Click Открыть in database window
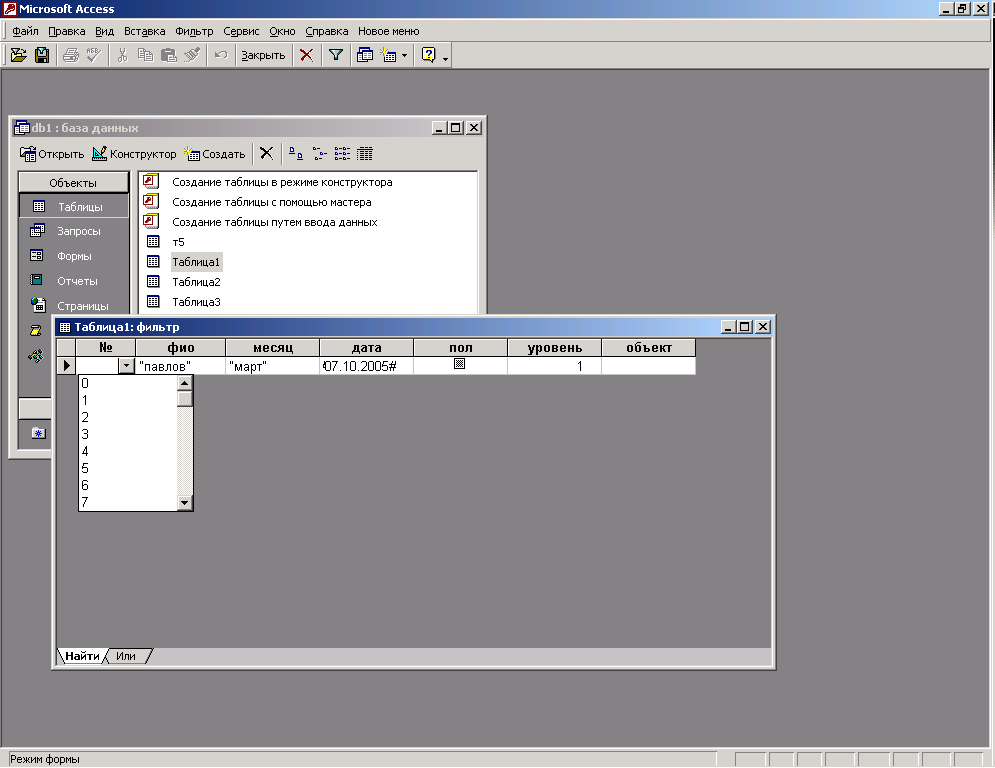The width and height of the screenshot is (995, 768). pos(52,154)
